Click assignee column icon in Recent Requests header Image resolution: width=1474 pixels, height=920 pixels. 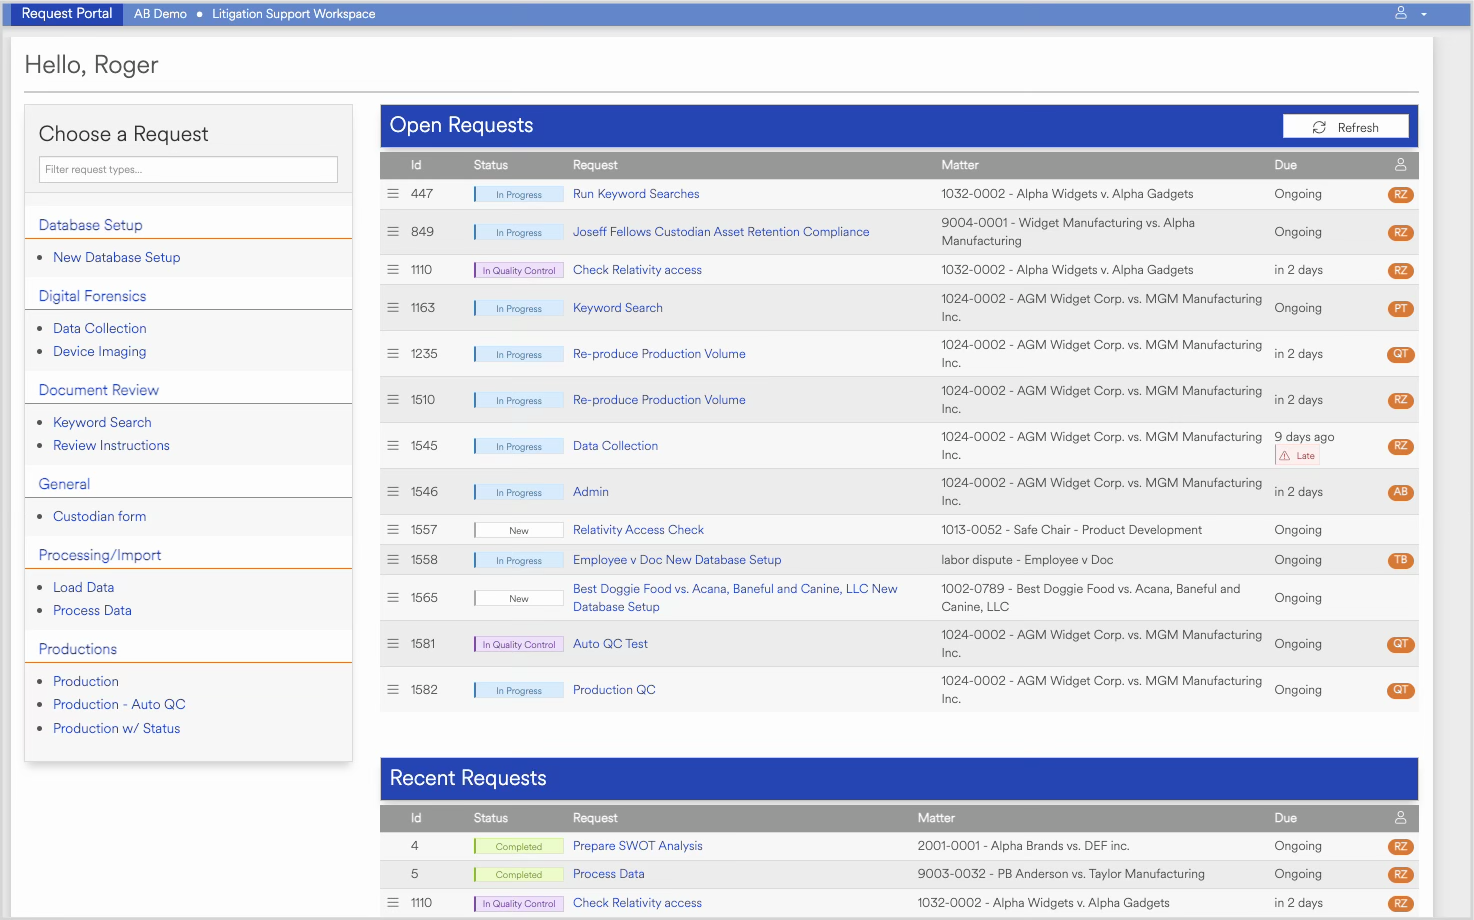coord(1400,818)
